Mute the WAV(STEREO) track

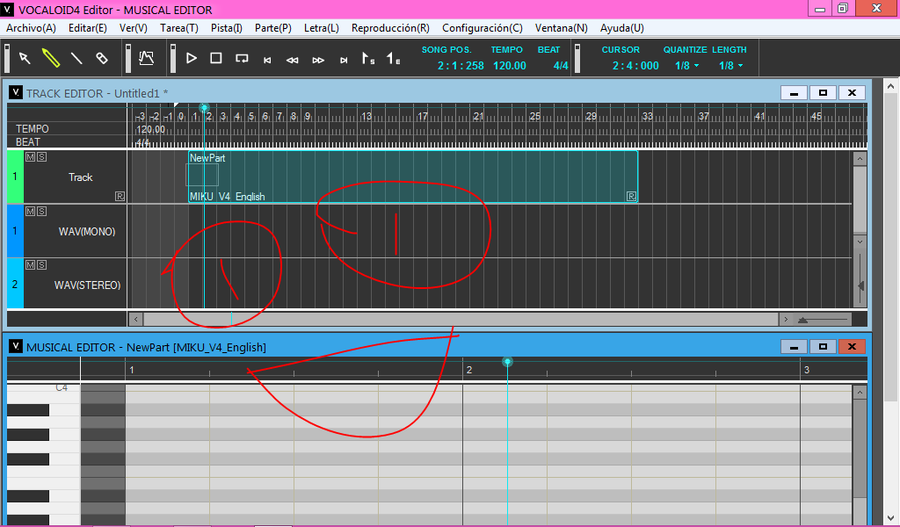tap(30, 265)
